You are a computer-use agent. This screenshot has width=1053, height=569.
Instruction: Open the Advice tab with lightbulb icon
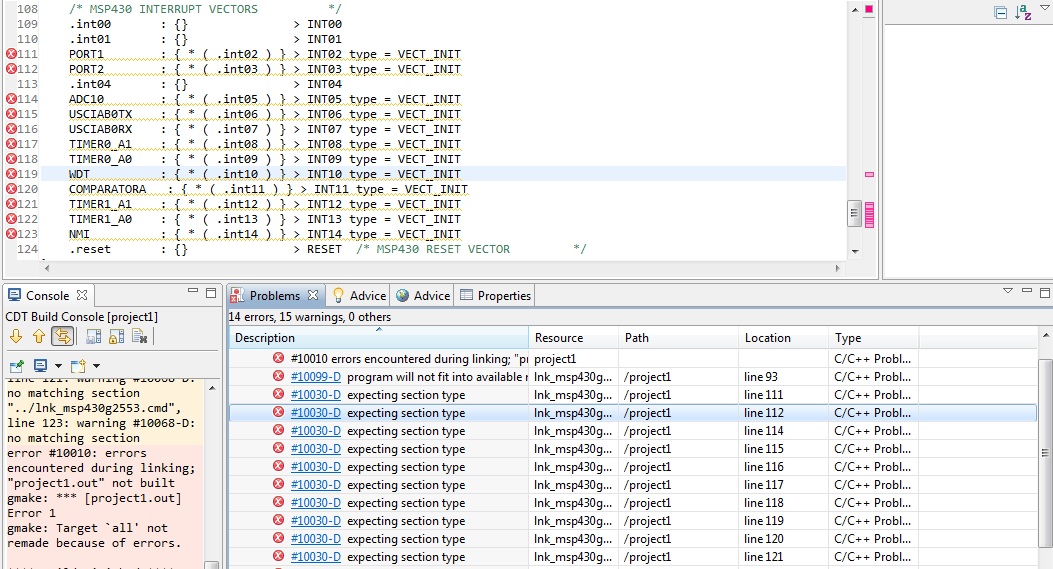(359, 296)
